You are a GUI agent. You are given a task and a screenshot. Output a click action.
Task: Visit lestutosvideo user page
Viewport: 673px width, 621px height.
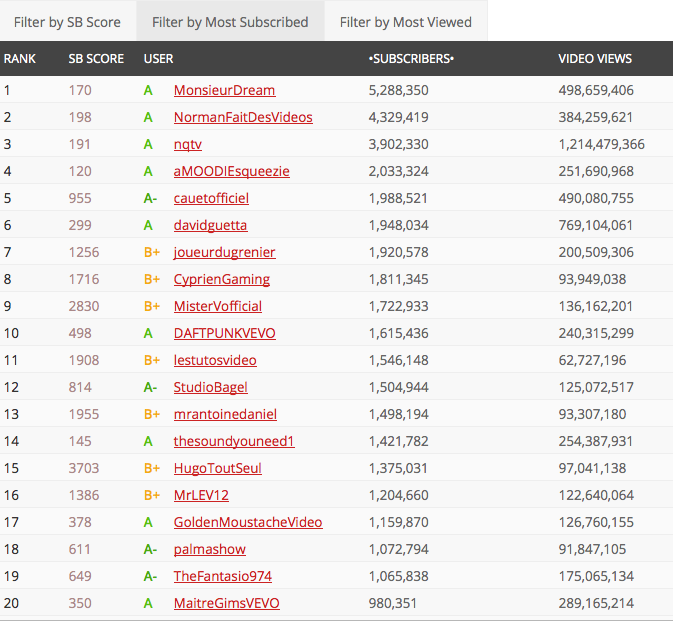coord(215,360)
